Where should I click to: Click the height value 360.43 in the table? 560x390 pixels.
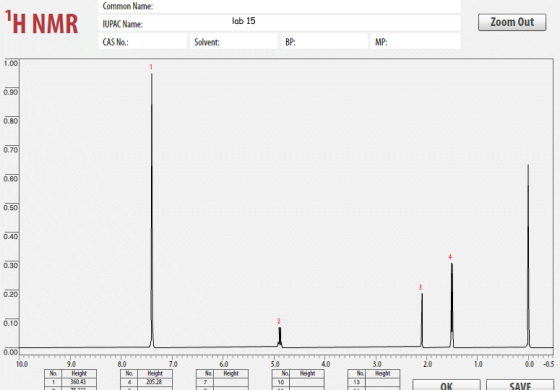pyautogui.click(x=79, y=382)
